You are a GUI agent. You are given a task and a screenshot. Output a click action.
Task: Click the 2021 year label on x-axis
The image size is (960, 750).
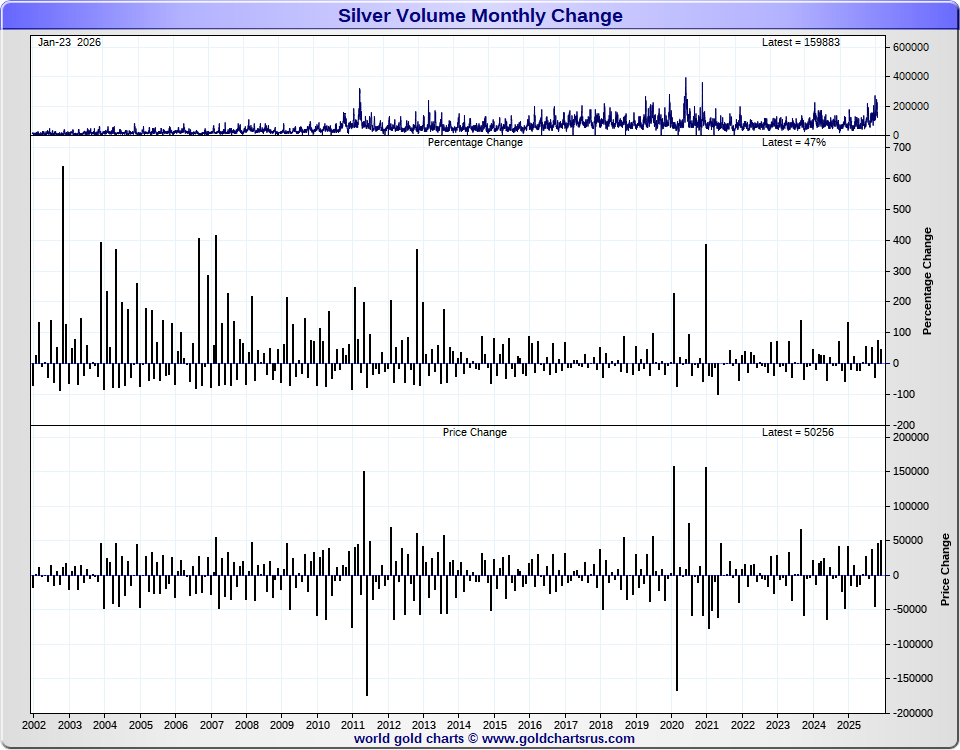(707, 726)
